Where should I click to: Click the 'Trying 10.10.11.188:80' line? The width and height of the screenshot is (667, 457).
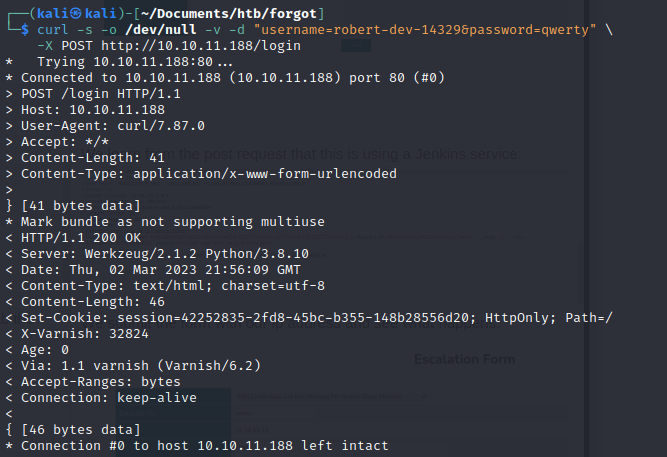(134, 62)
